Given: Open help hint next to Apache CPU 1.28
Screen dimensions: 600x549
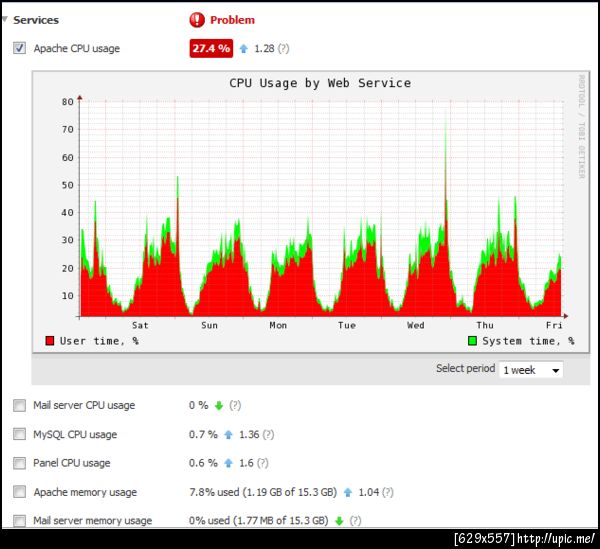Looking at the screenshot, I should click(x=284, y=49).
